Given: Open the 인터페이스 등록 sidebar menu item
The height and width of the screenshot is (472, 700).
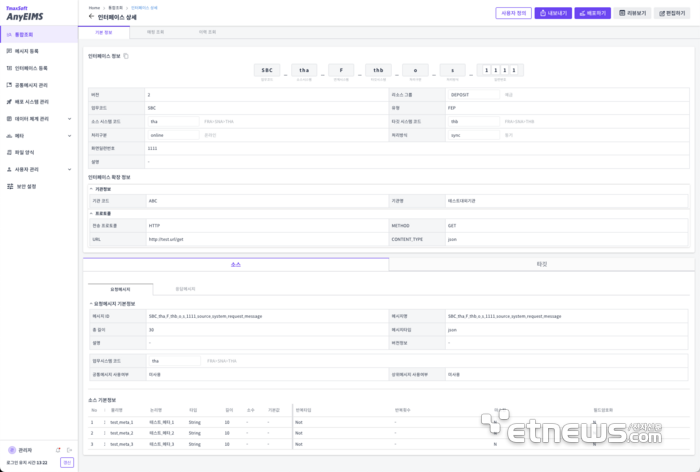Looking at the screenshot, I should click(x=39, y=68).
